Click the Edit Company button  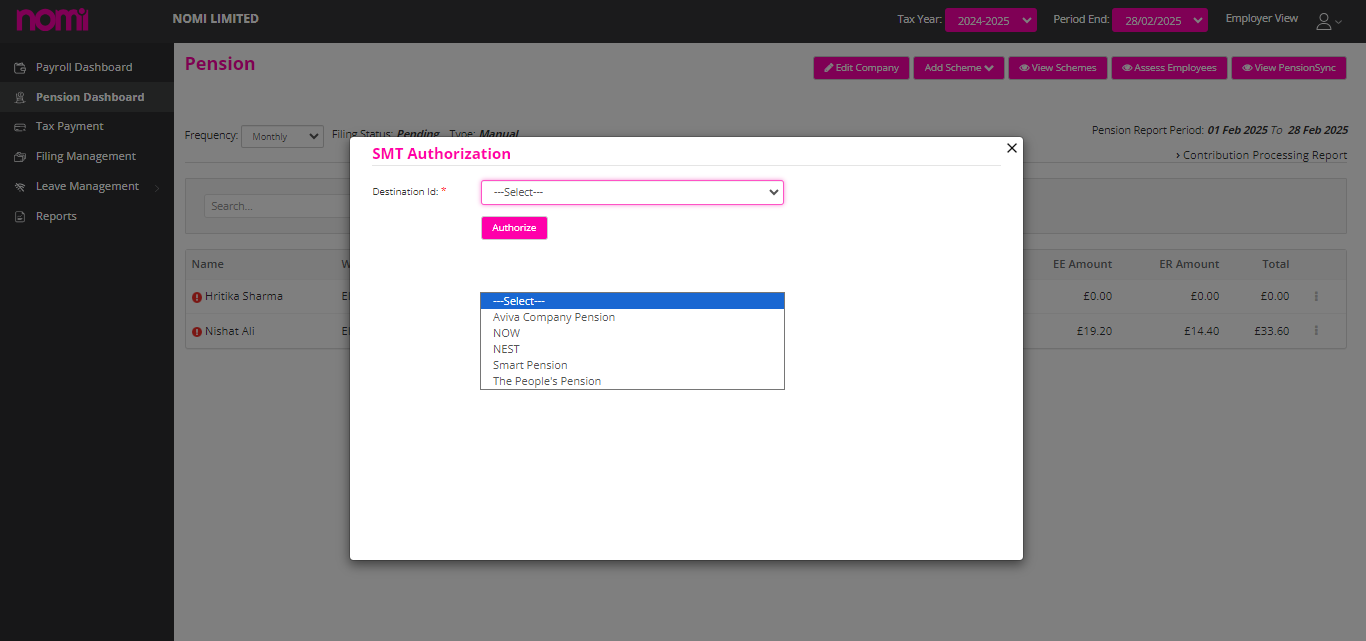(861, 68)
